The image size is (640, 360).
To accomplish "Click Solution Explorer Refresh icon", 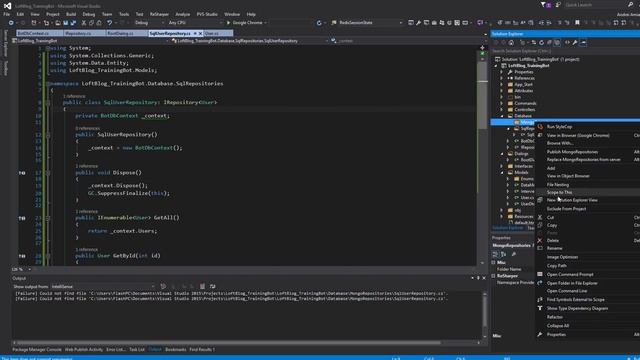I will (x=542, y=42).
